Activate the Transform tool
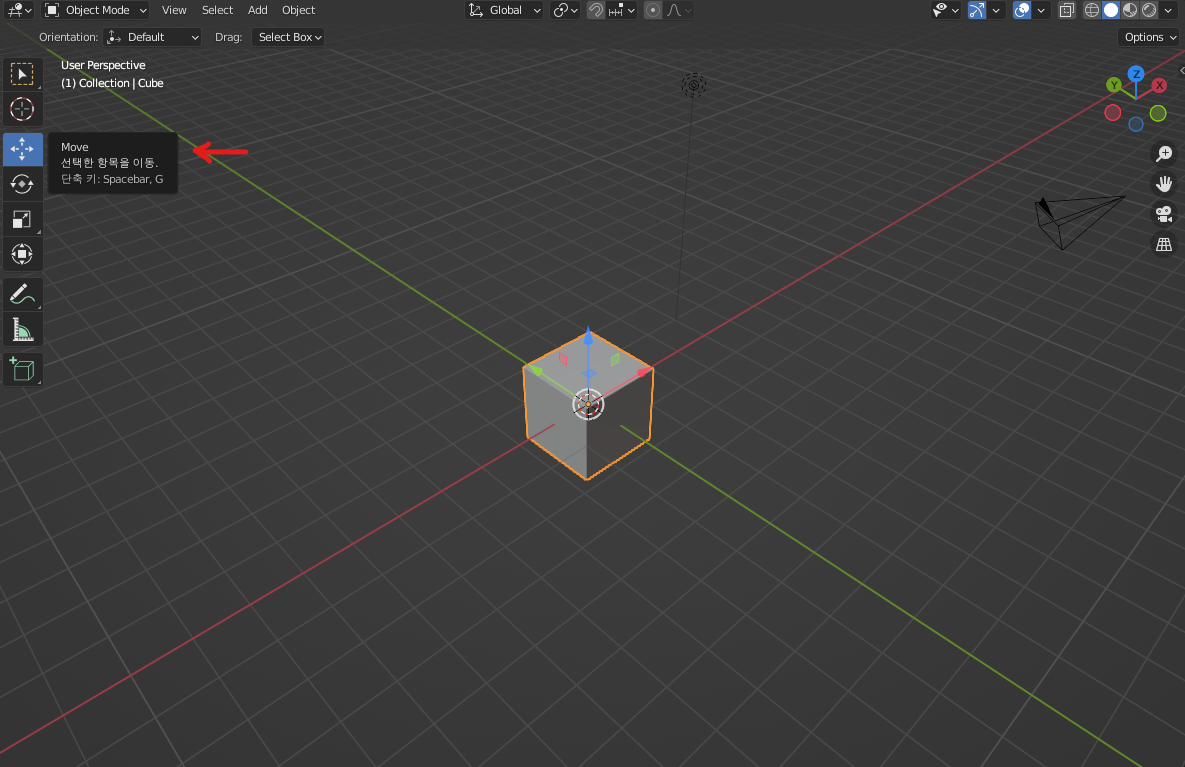Viewport: 1185px width, 767px height. pos(22,254)
